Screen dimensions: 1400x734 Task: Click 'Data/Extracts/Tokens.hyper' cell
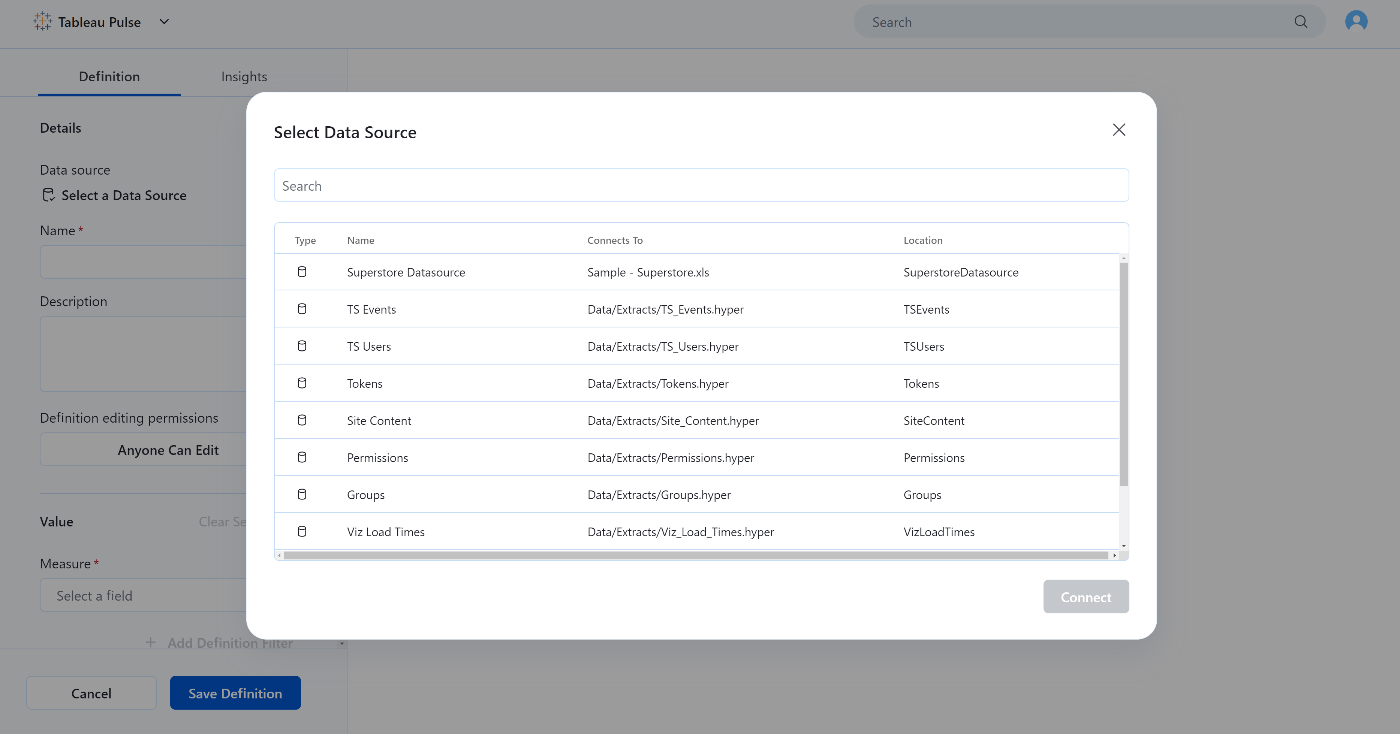pos(658,383)
